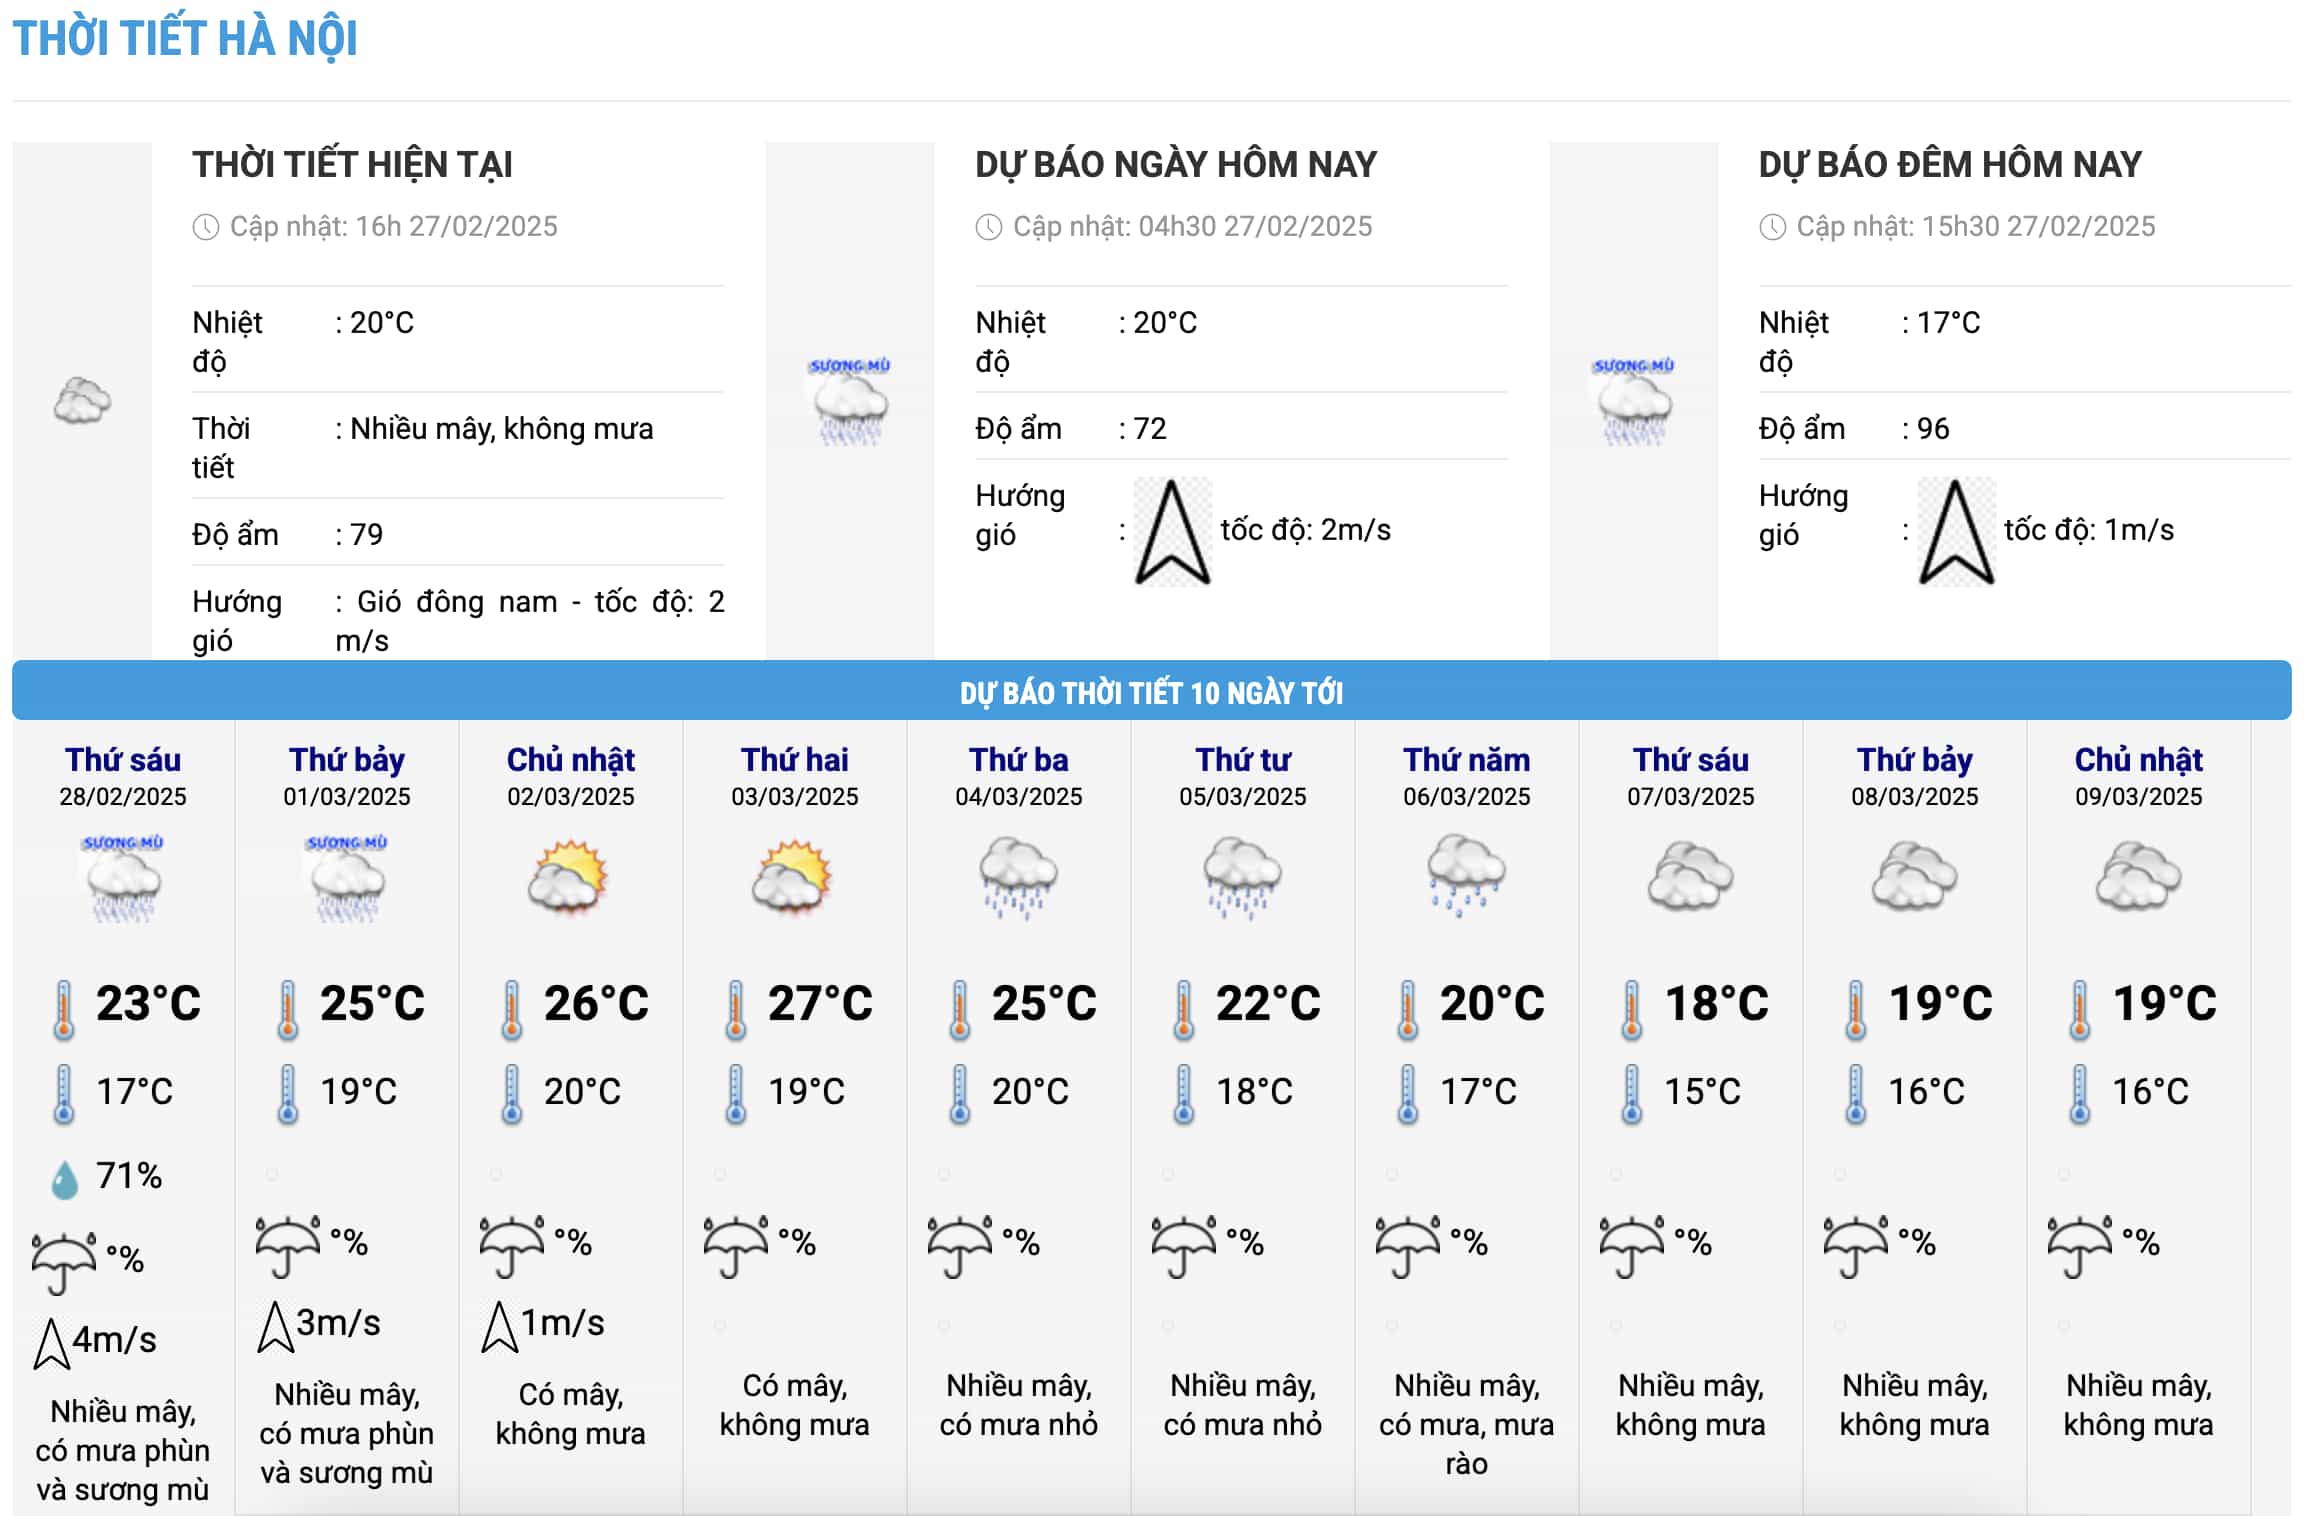The height and width of the screenshot is (1516, 2304).
Task: Click the current humidity value 79
Action: point(366,534)
